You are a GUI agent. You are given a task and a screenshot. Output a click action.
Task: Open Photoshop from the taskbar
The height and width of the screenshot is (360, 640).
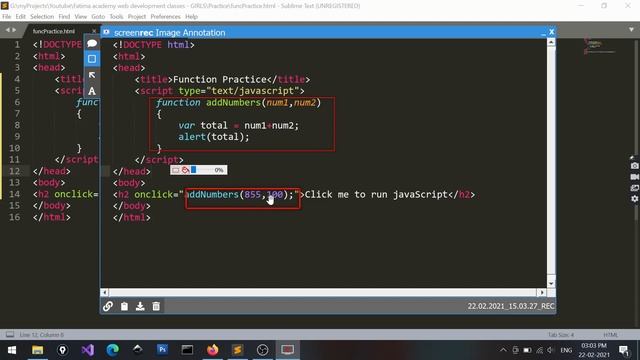pyautogui.click(x=162, y=350)
